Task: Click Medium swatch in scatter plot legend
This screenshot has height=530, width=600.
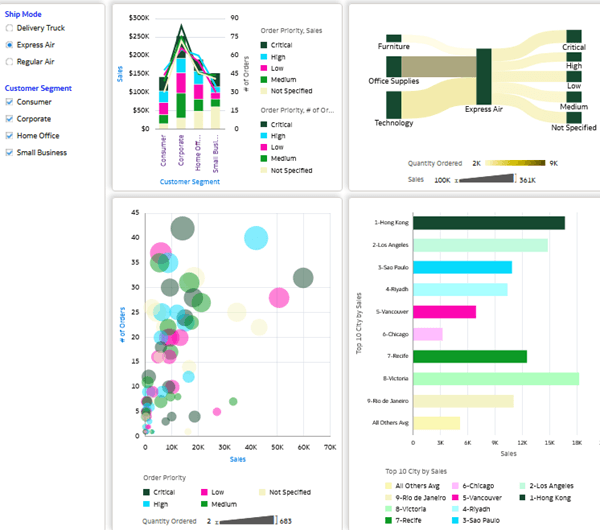Action: click(204, 504)
